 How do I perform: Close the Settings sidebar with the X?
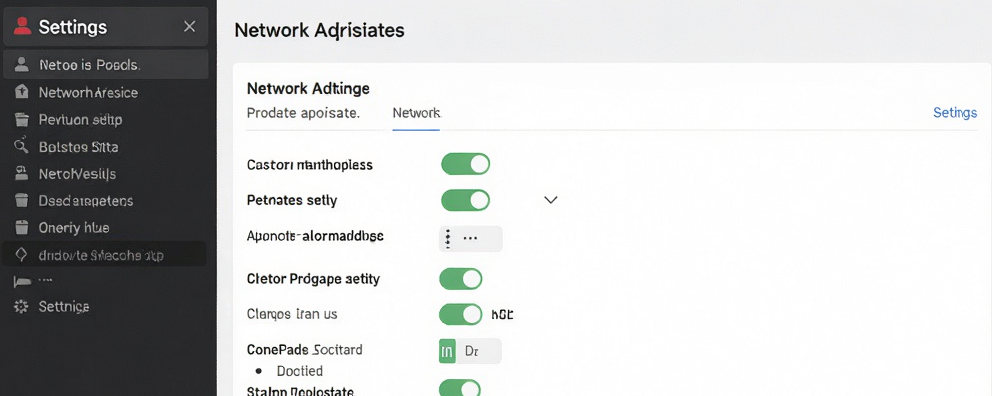tap(189, 27)
